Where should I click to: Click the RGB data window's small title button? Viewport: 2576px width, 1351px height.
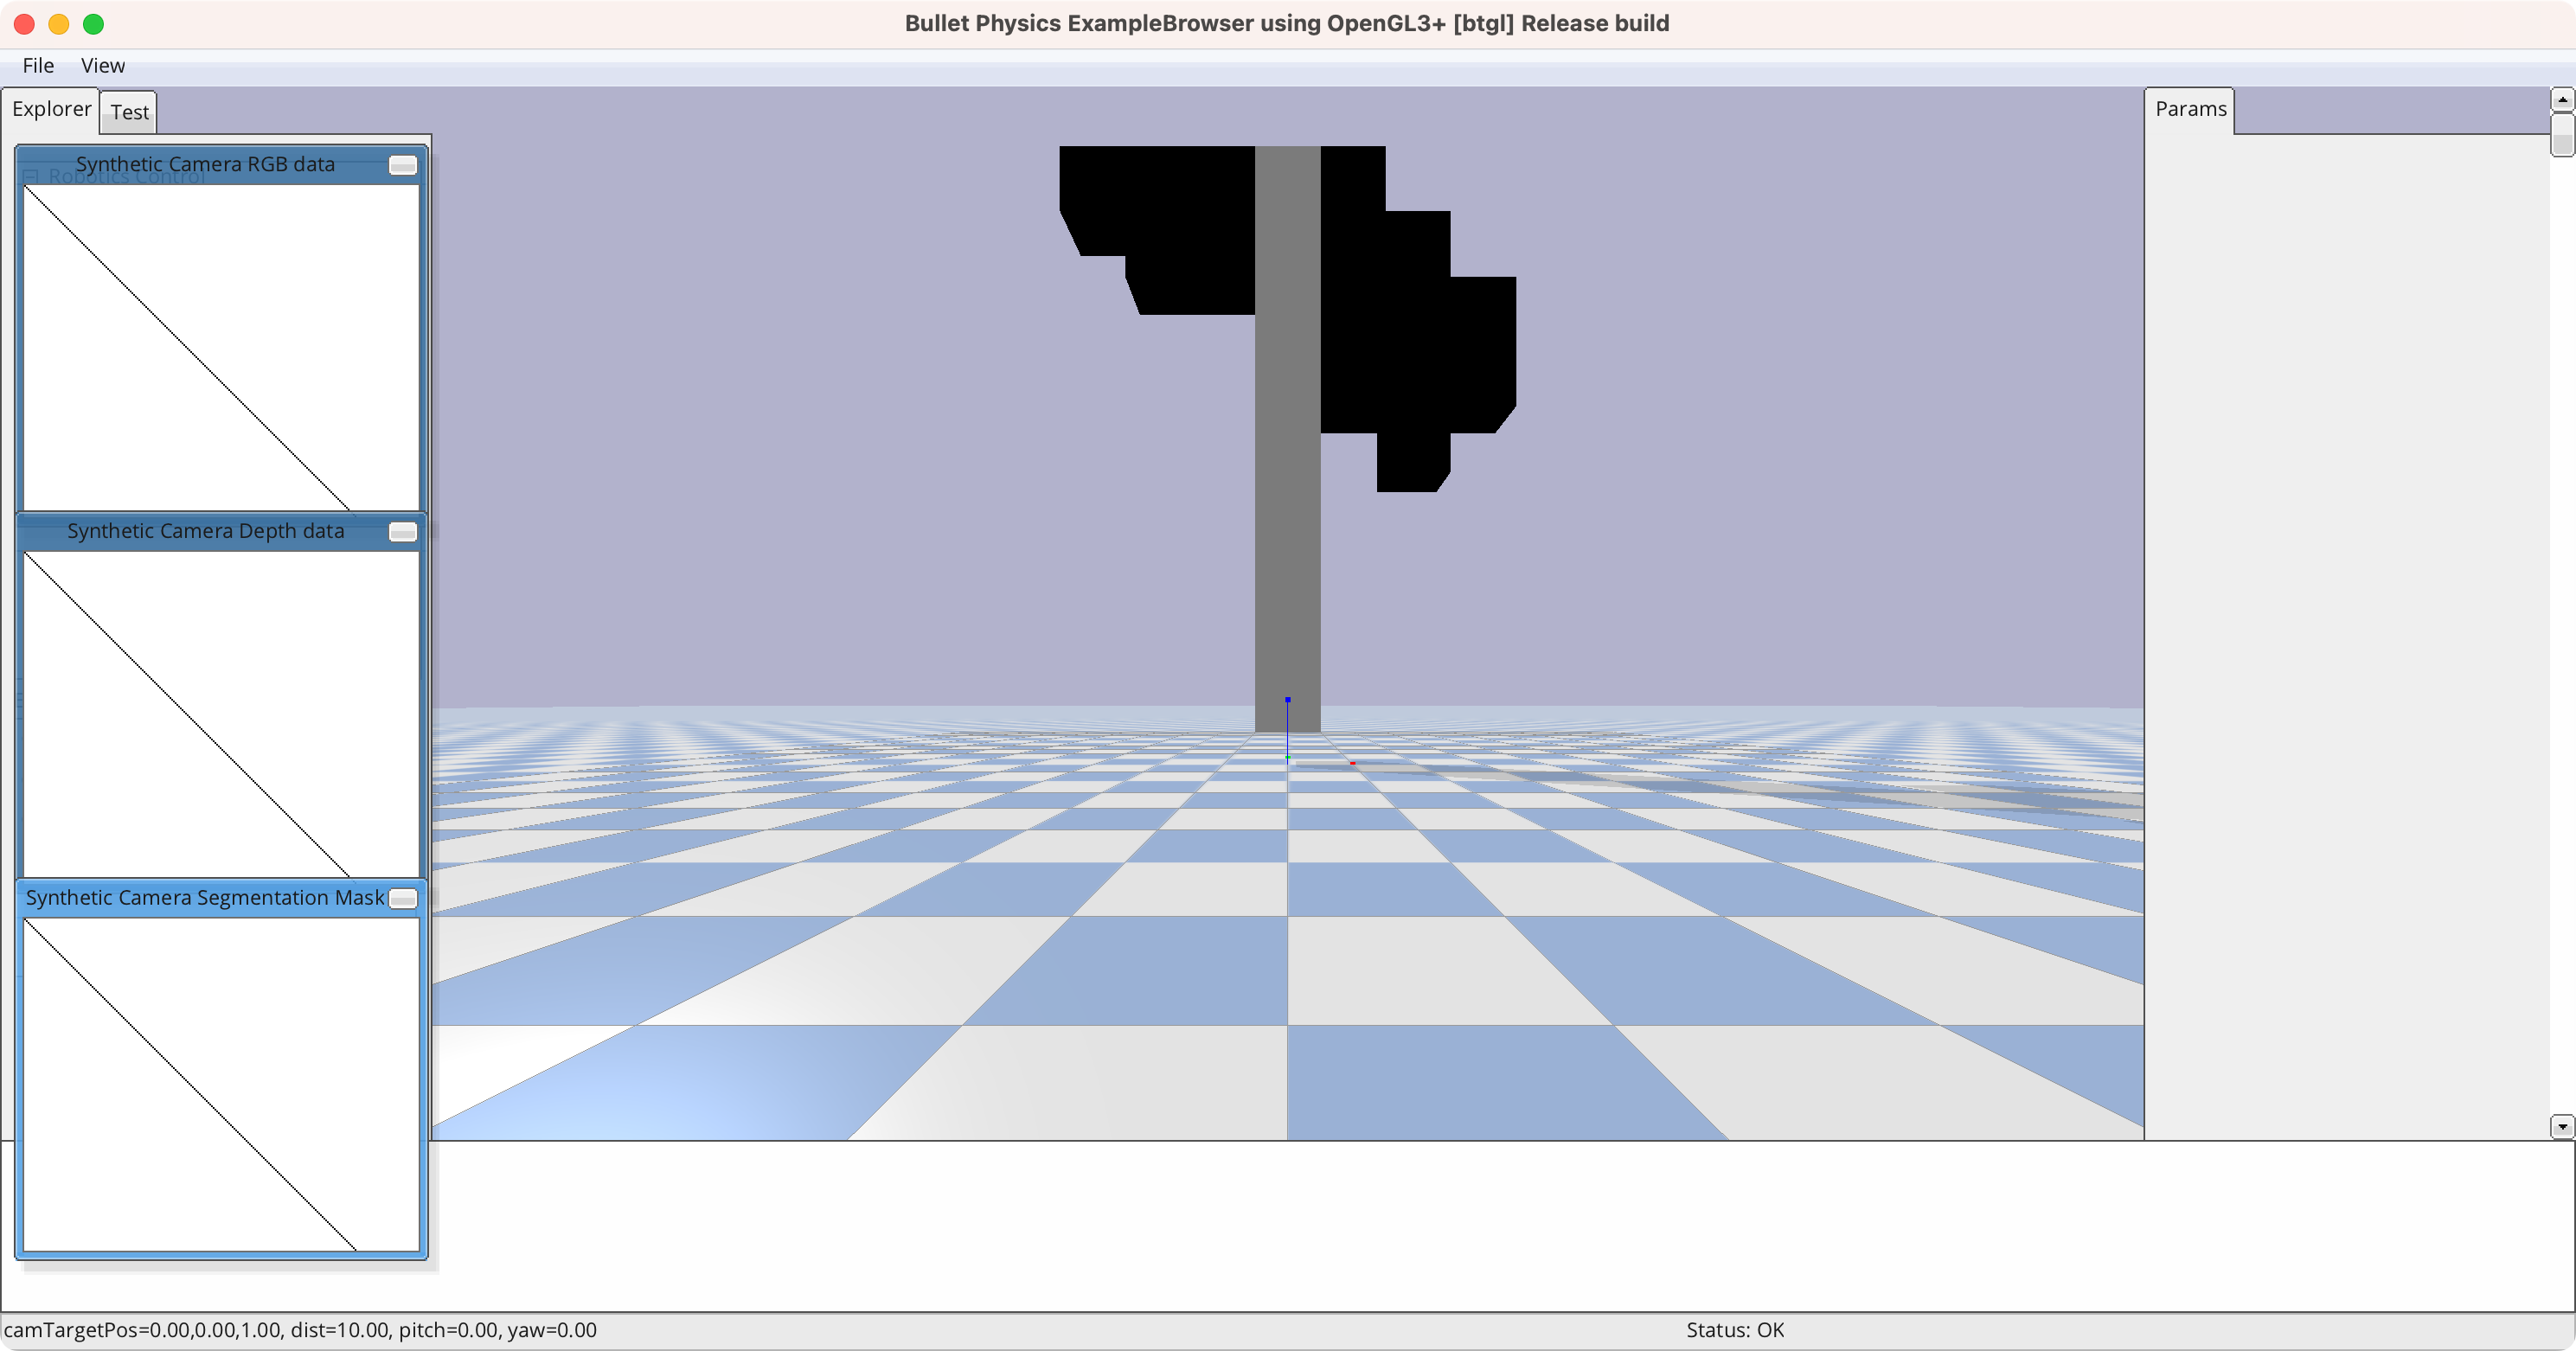point(402,165)
